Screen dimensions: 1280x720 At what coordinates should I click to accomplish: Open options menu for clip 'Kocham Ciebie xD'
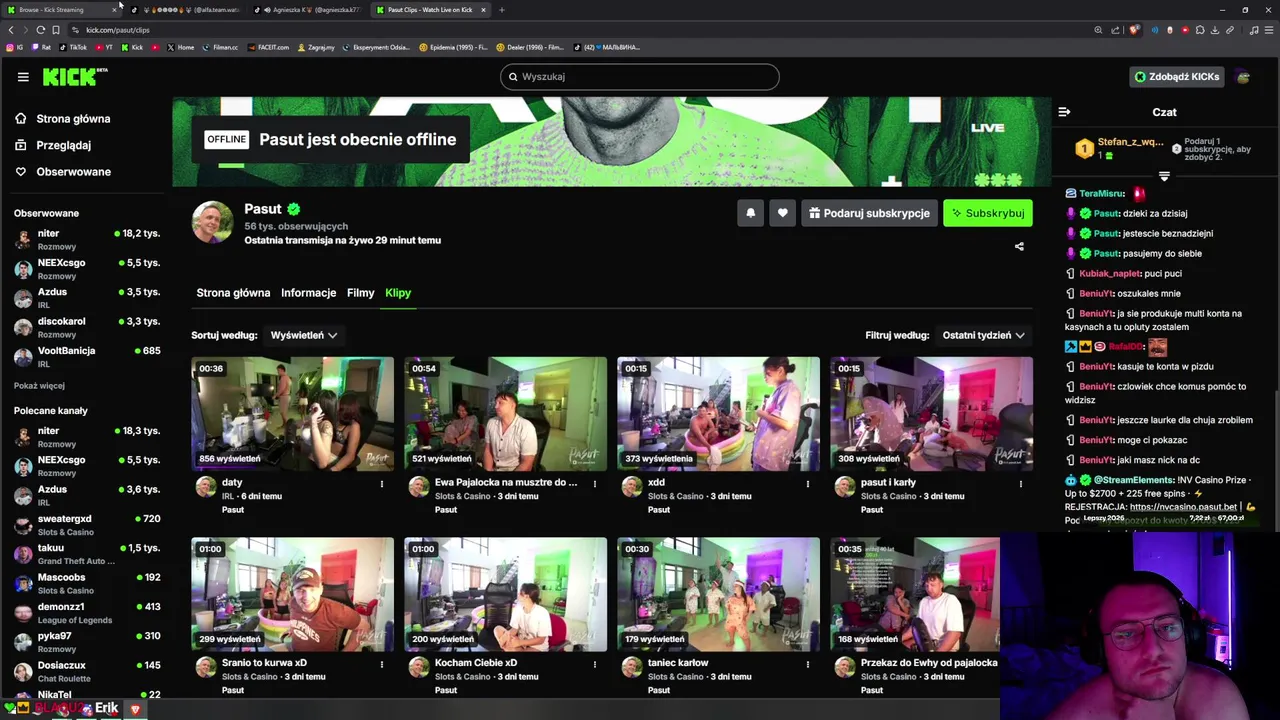[594, 664]
